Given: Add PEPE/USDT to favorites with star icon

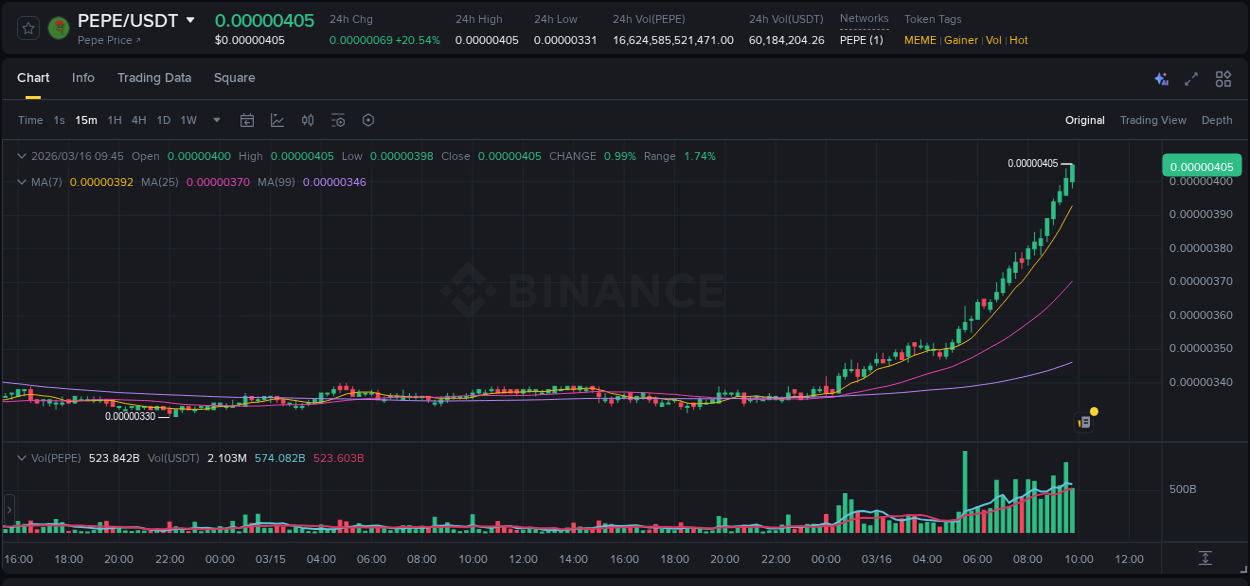Looking at the screenshot, I should click(x=27, y=28).
